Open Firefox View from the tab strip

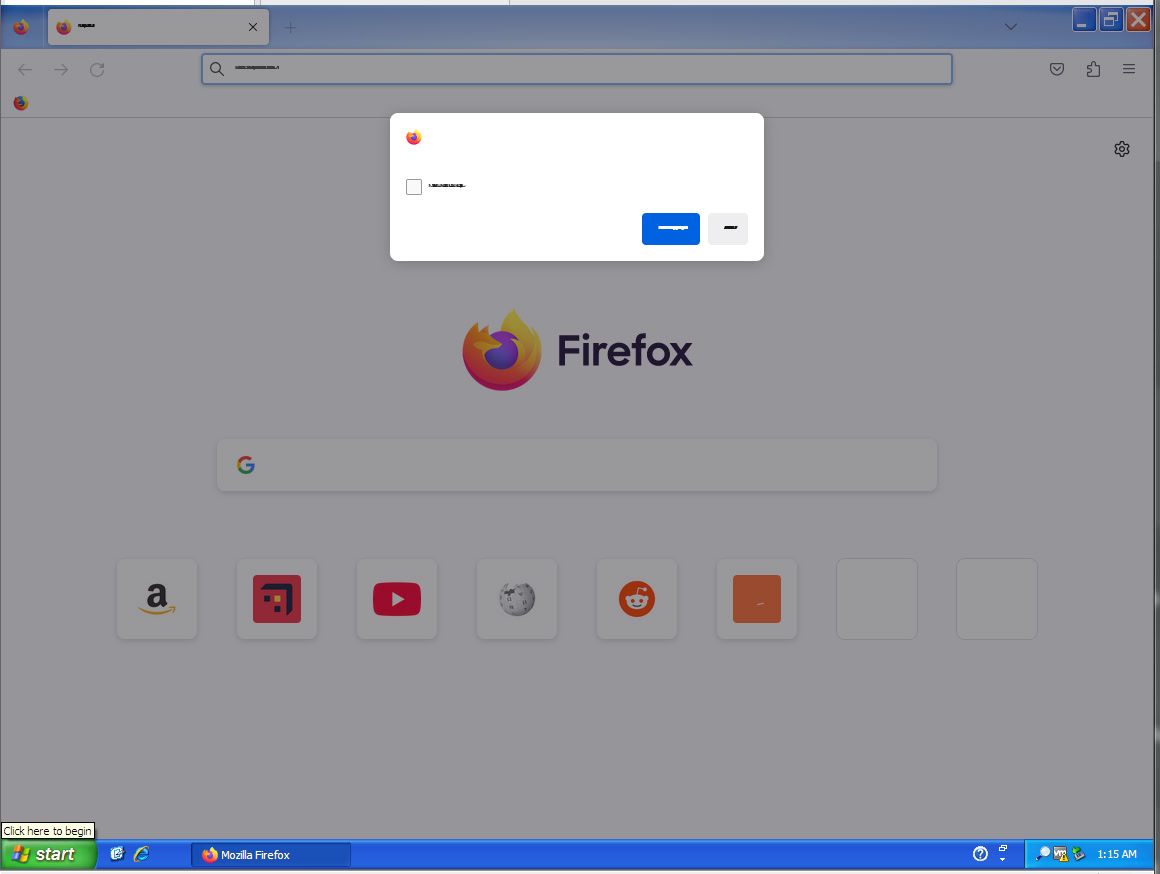pos(21,27)
